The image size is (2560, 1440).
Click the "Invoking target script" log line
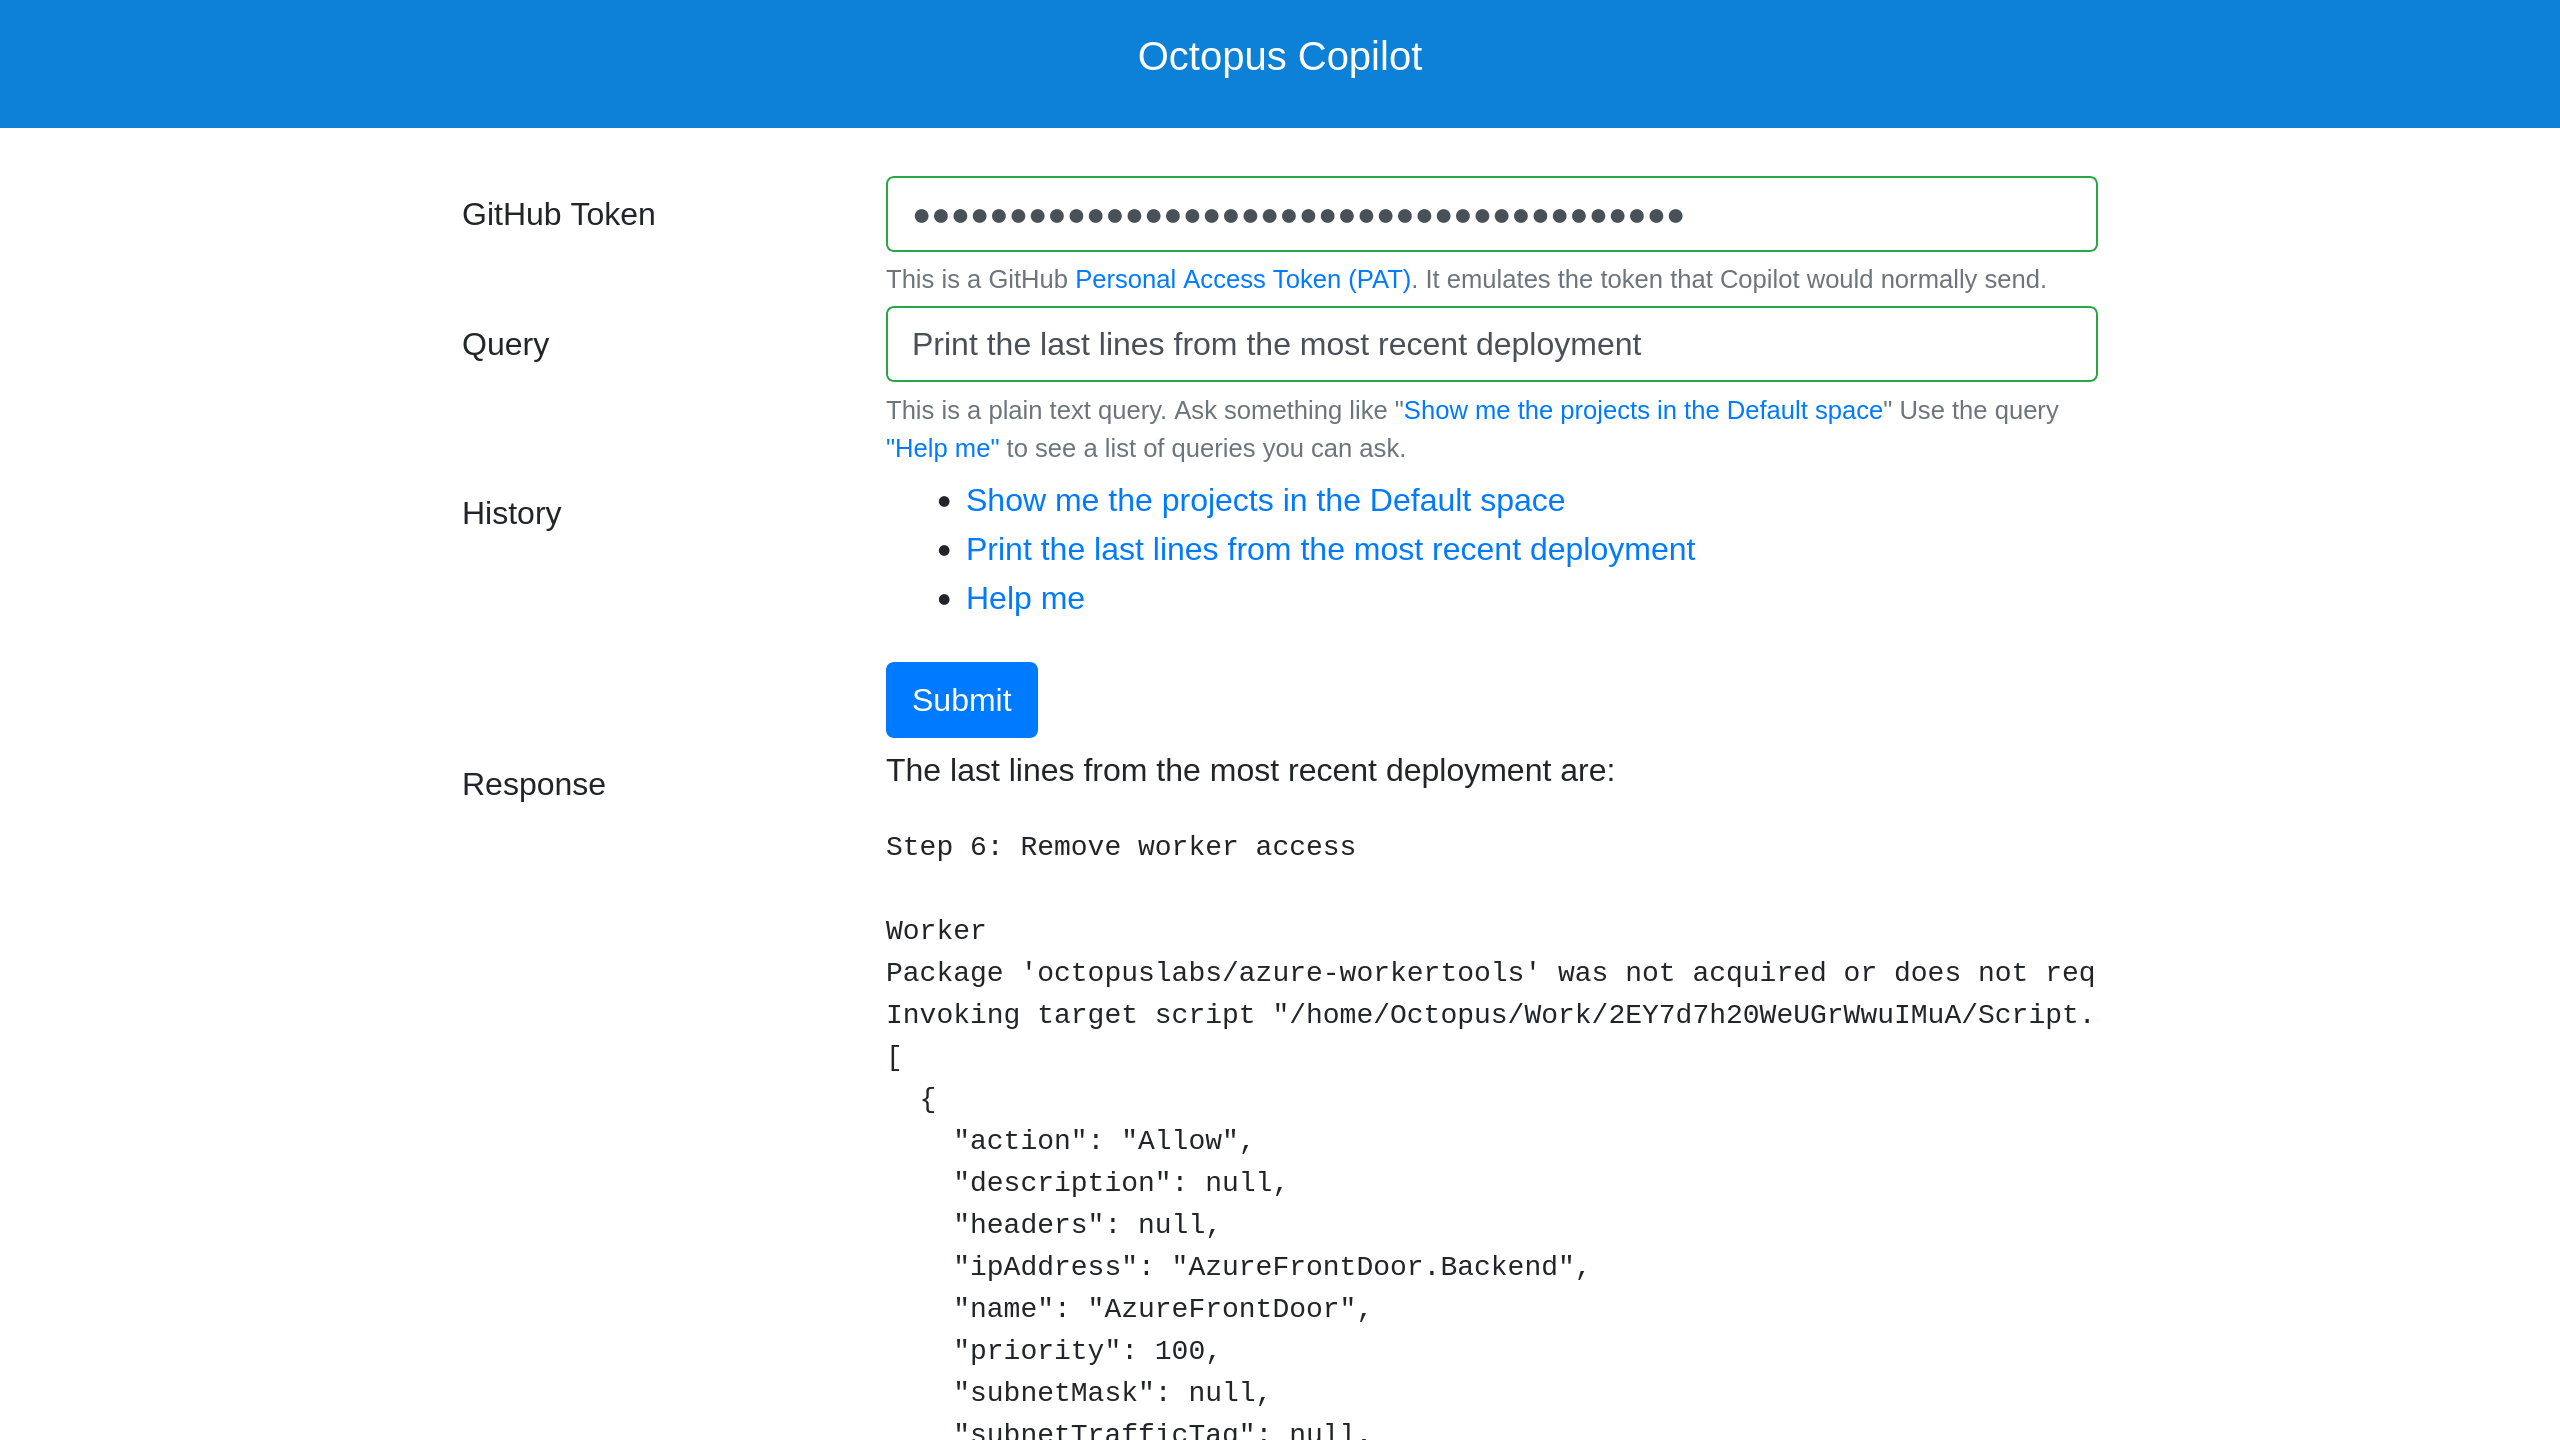[x=1490, y=1015]
